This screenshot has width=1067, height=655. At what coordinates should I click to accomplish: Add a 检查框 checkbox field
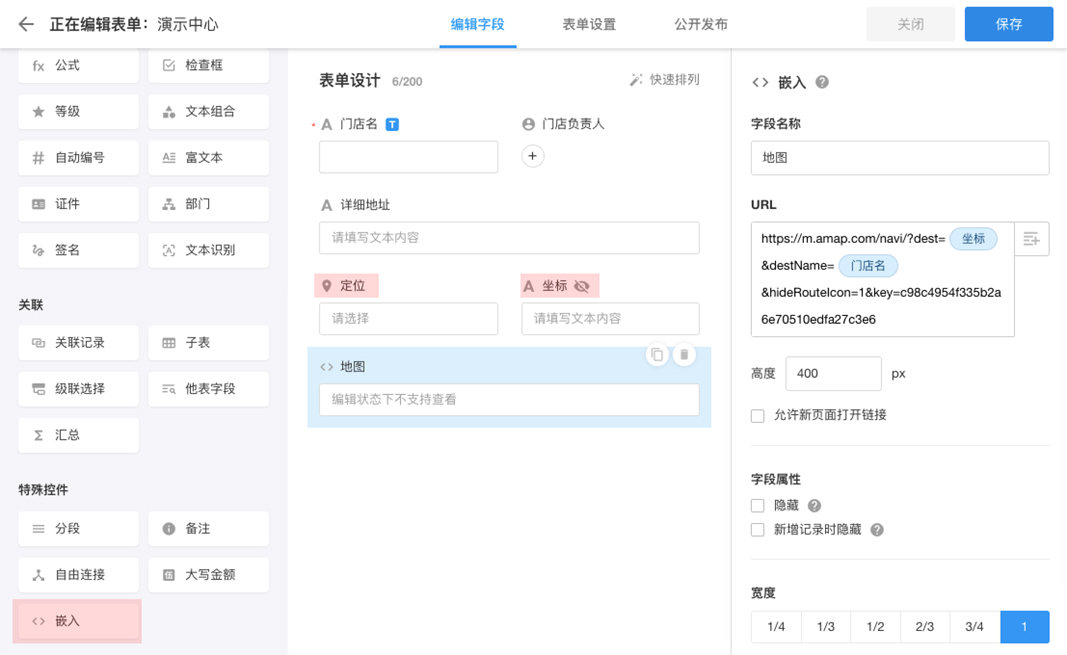(208, 65)
